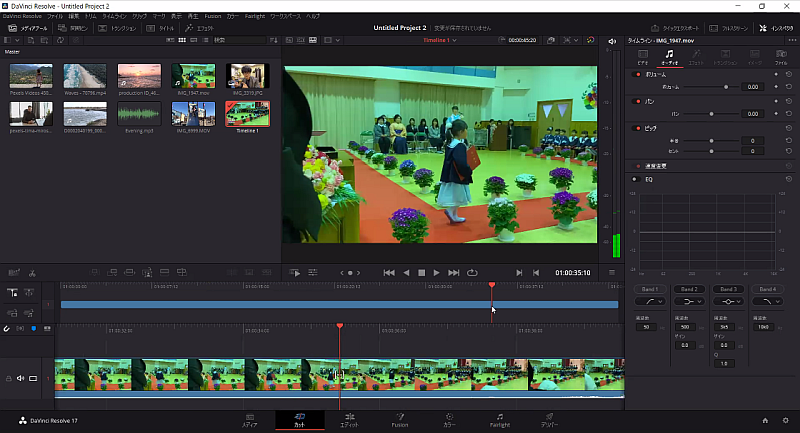Disable the Pan section toggle
Screen dimensions: 800x433
(x=637, y=101)
